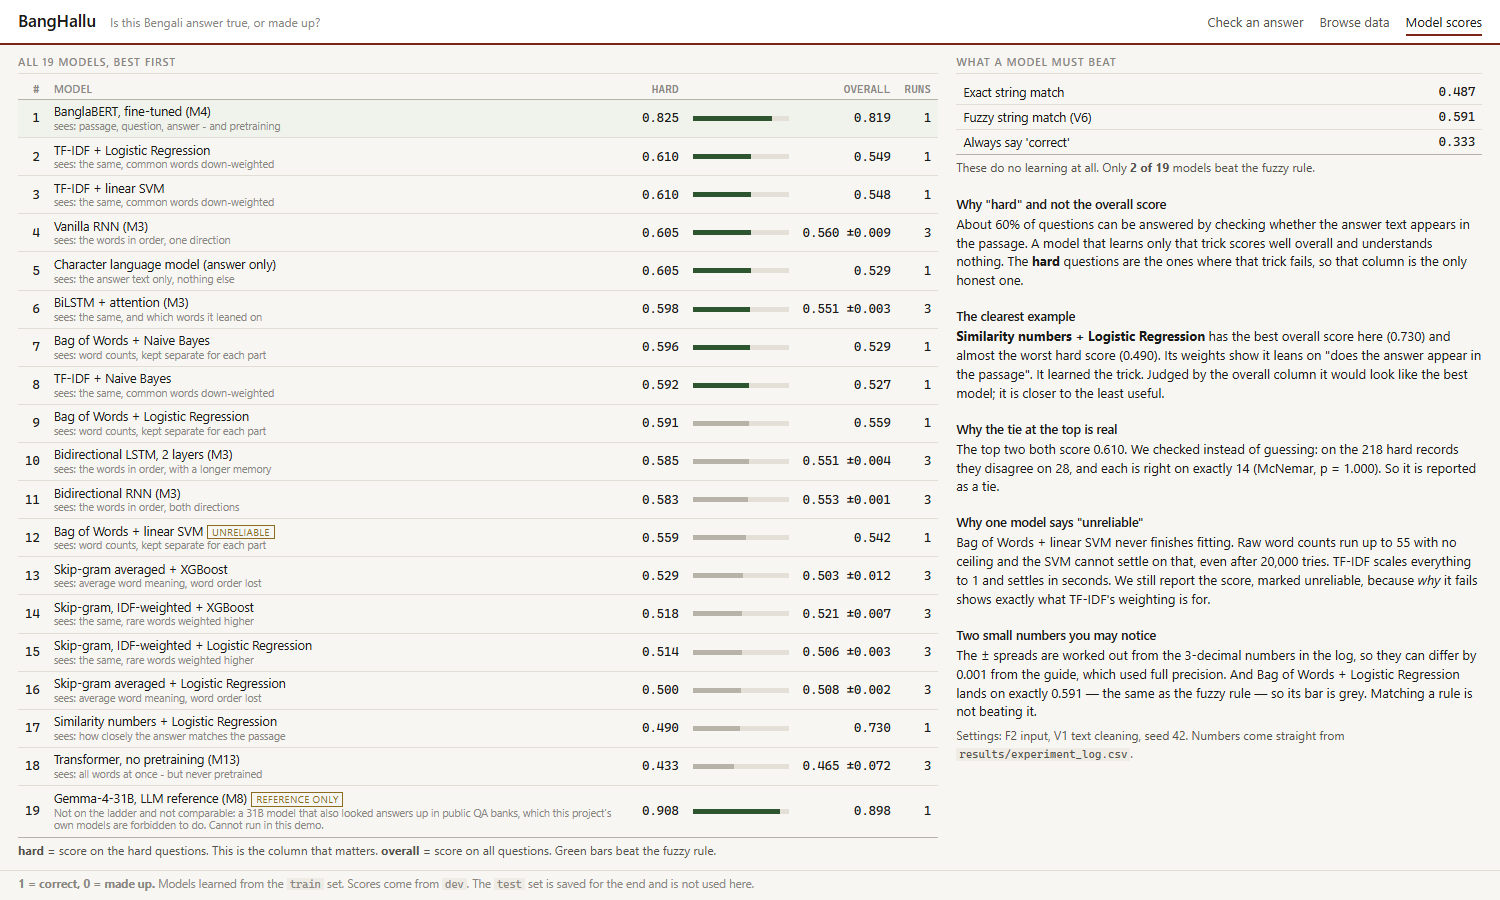
Task: Click the OVERALL column header
Action: click(866, 89)
